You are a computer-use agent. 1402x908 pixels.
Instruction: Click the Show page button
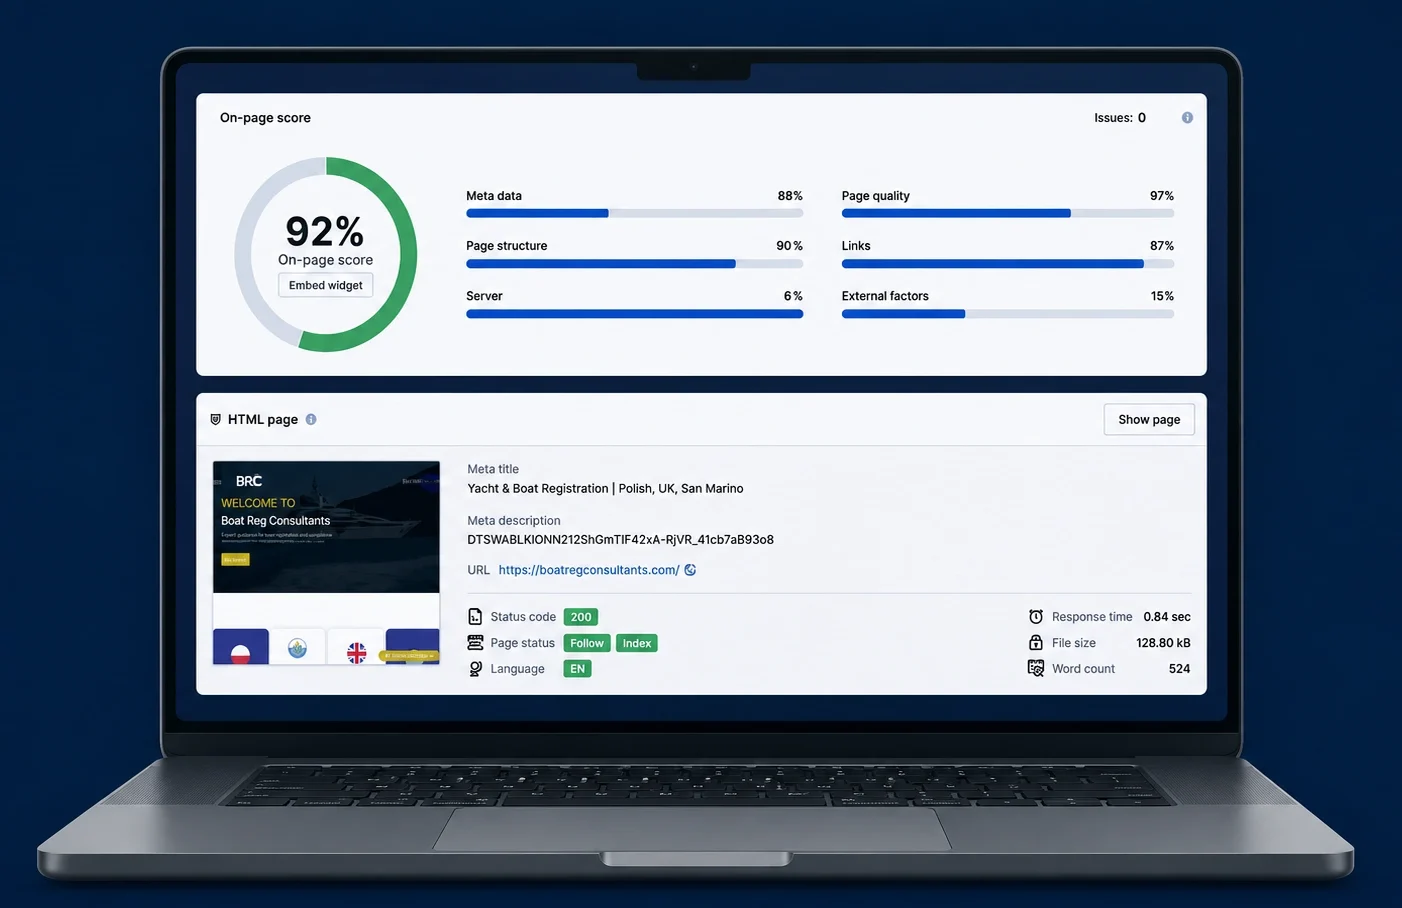click(1149, 420)
